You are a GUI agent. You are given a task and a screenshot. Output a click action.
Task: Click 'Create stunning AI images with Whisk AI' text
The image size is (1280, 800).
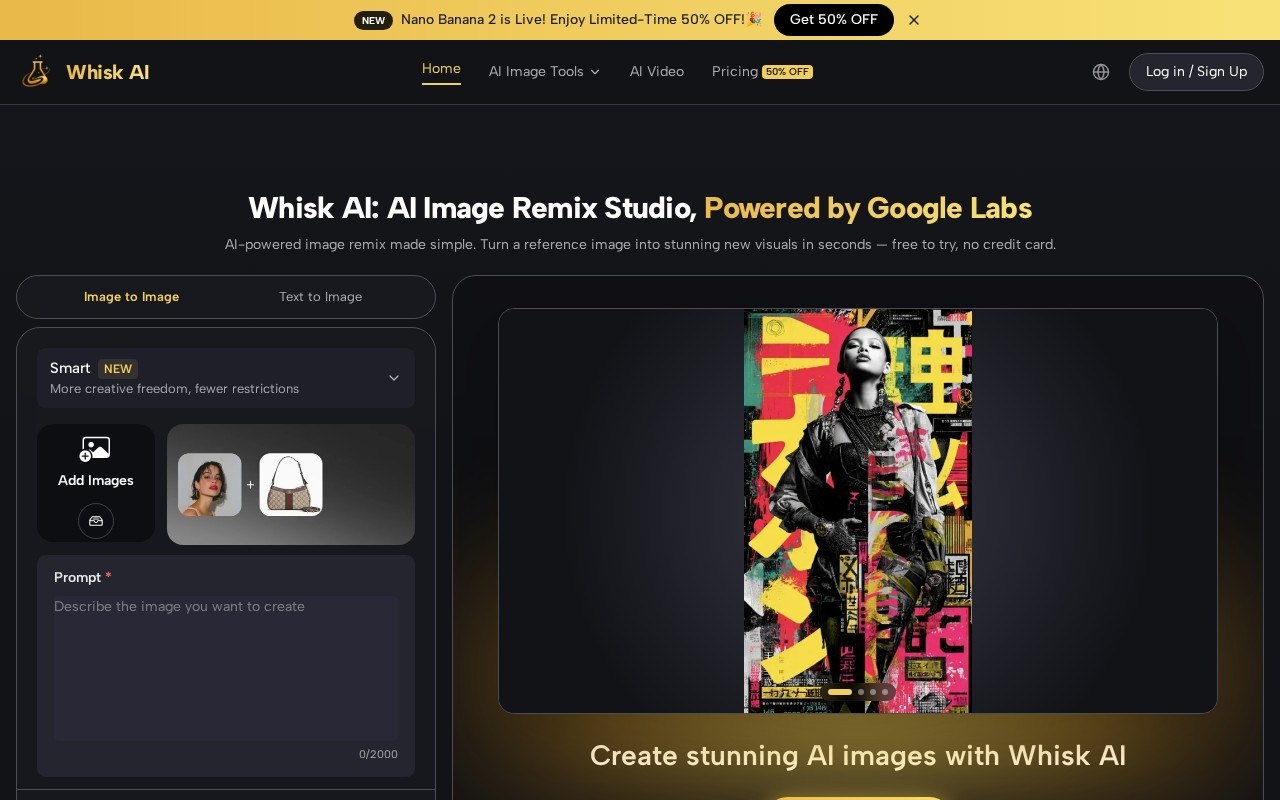pos(858,755)
